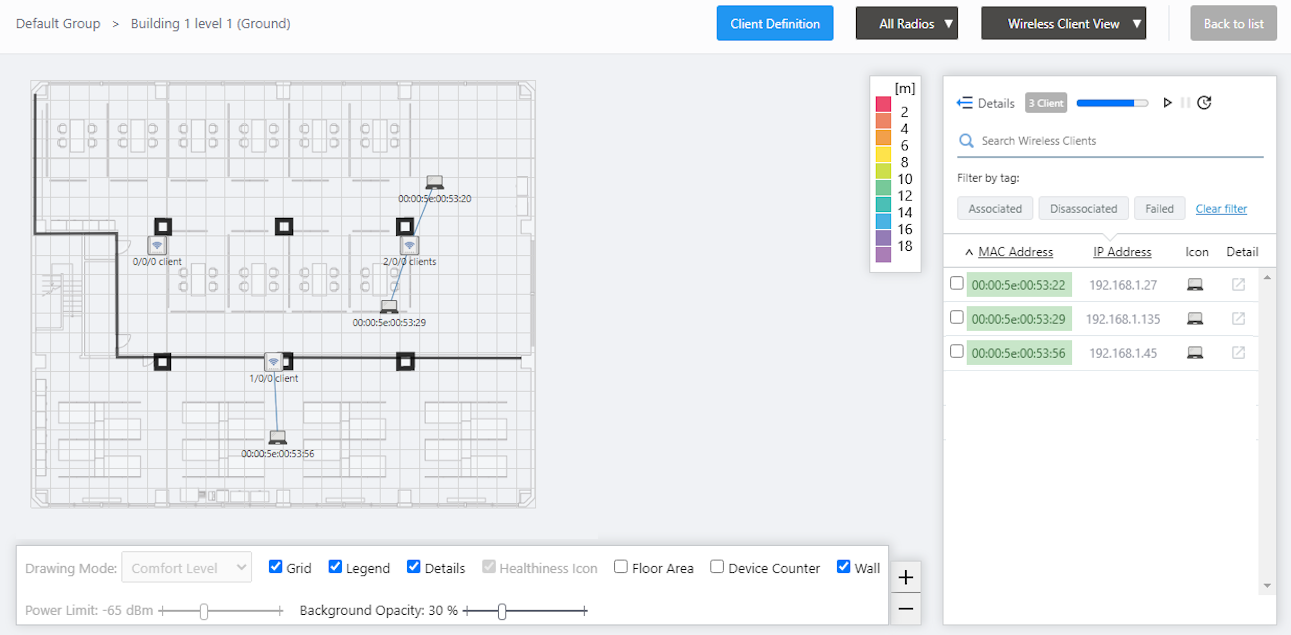Zoom out the floor map
The height and width of the screenshot is (635, 1291).
[906, 608]
